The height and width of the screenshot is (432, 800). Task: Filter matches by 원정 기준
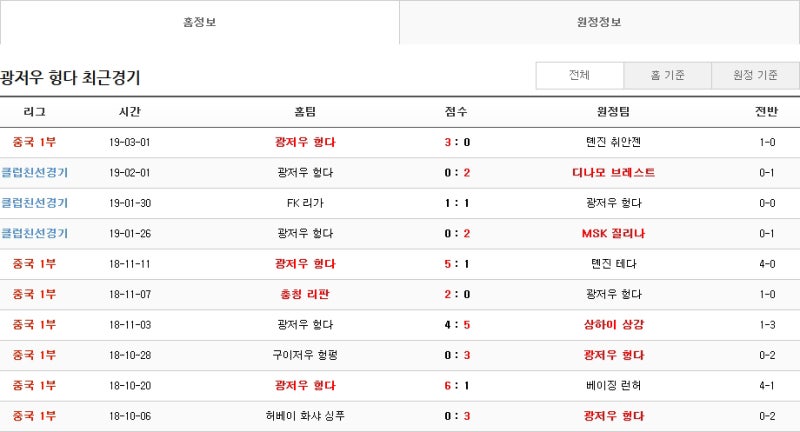(x=755, y=76)
